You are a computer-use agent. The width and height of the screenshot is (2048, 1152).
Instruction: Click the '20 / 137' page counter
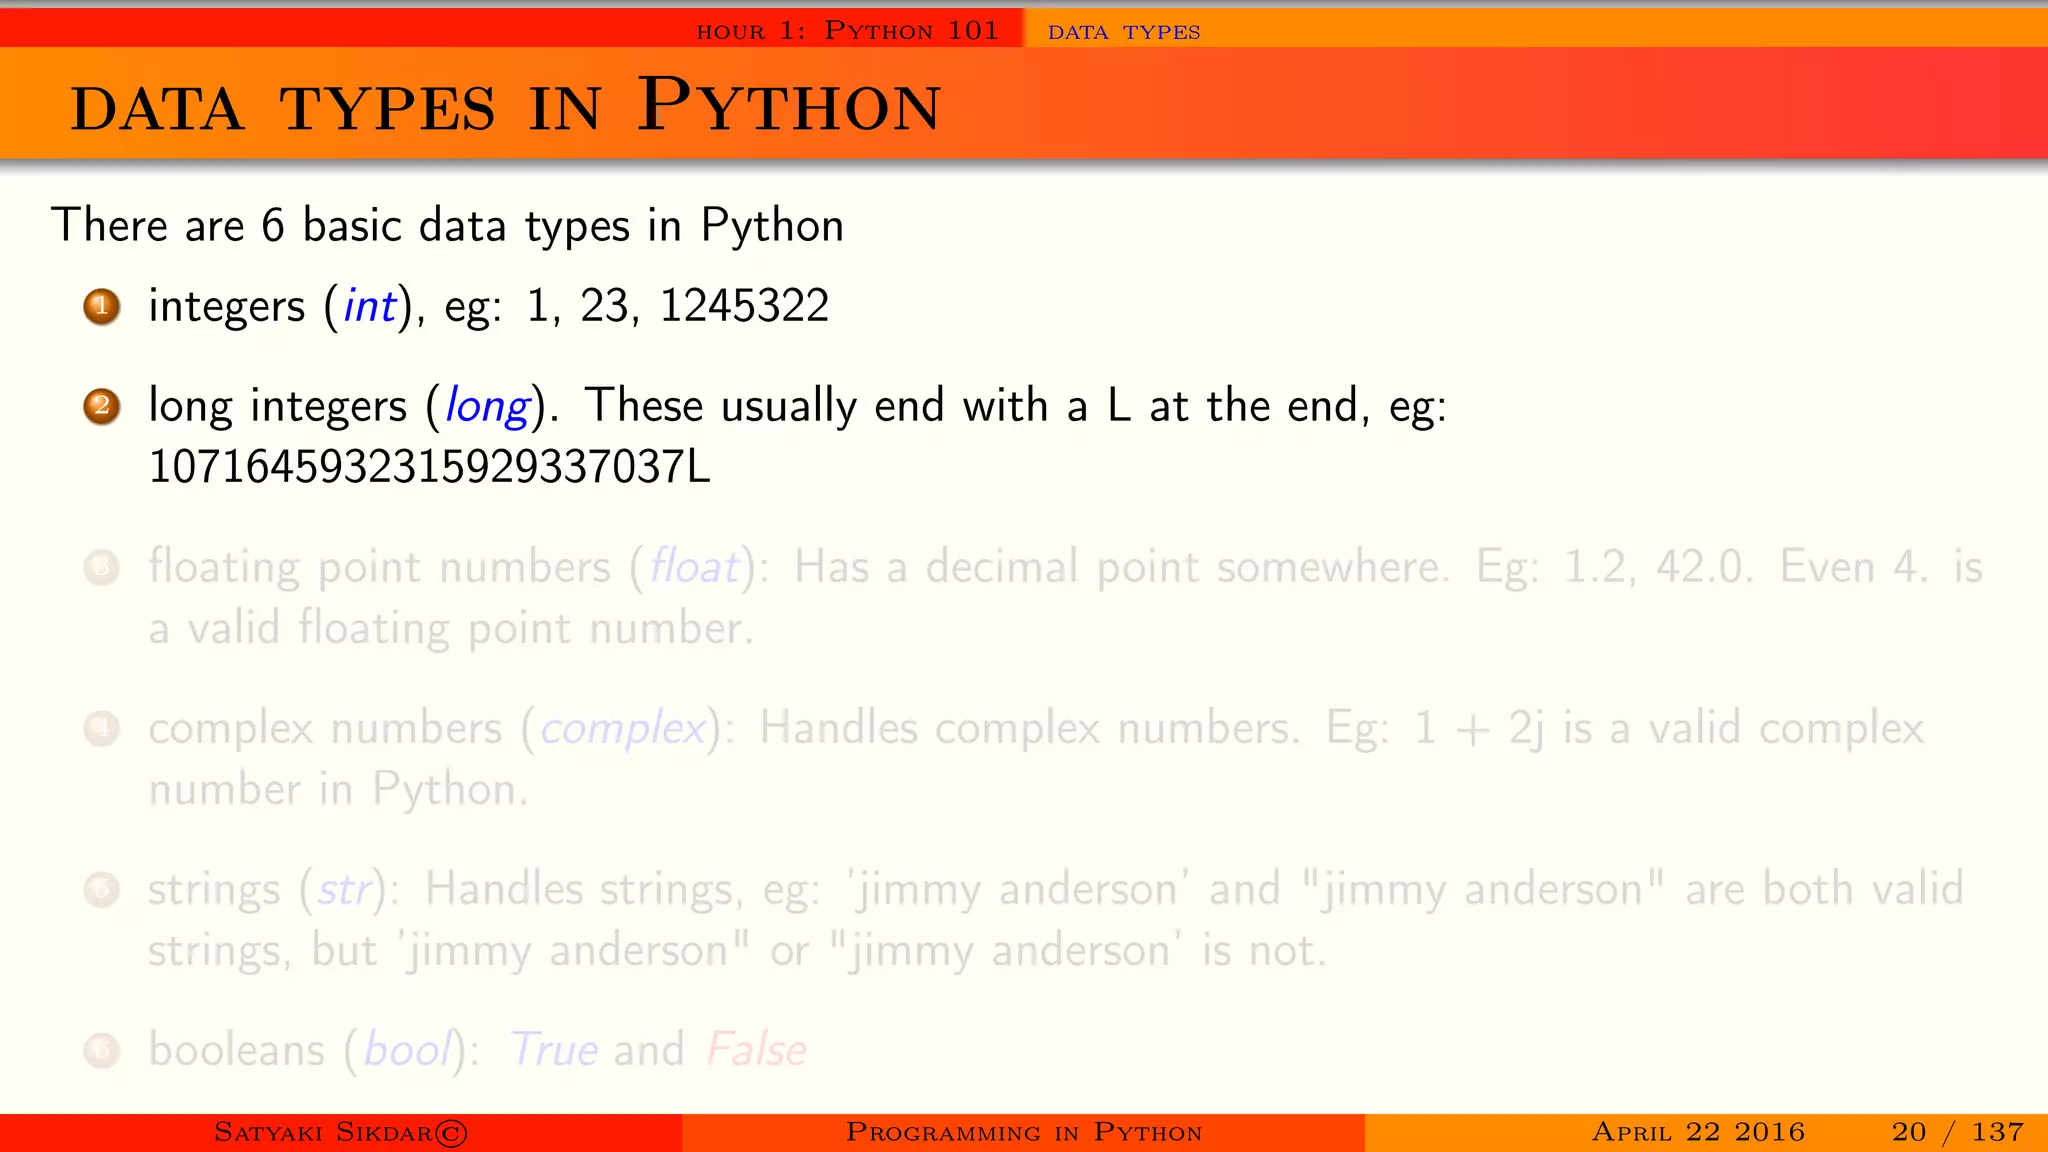[x=1958, y=1132]
